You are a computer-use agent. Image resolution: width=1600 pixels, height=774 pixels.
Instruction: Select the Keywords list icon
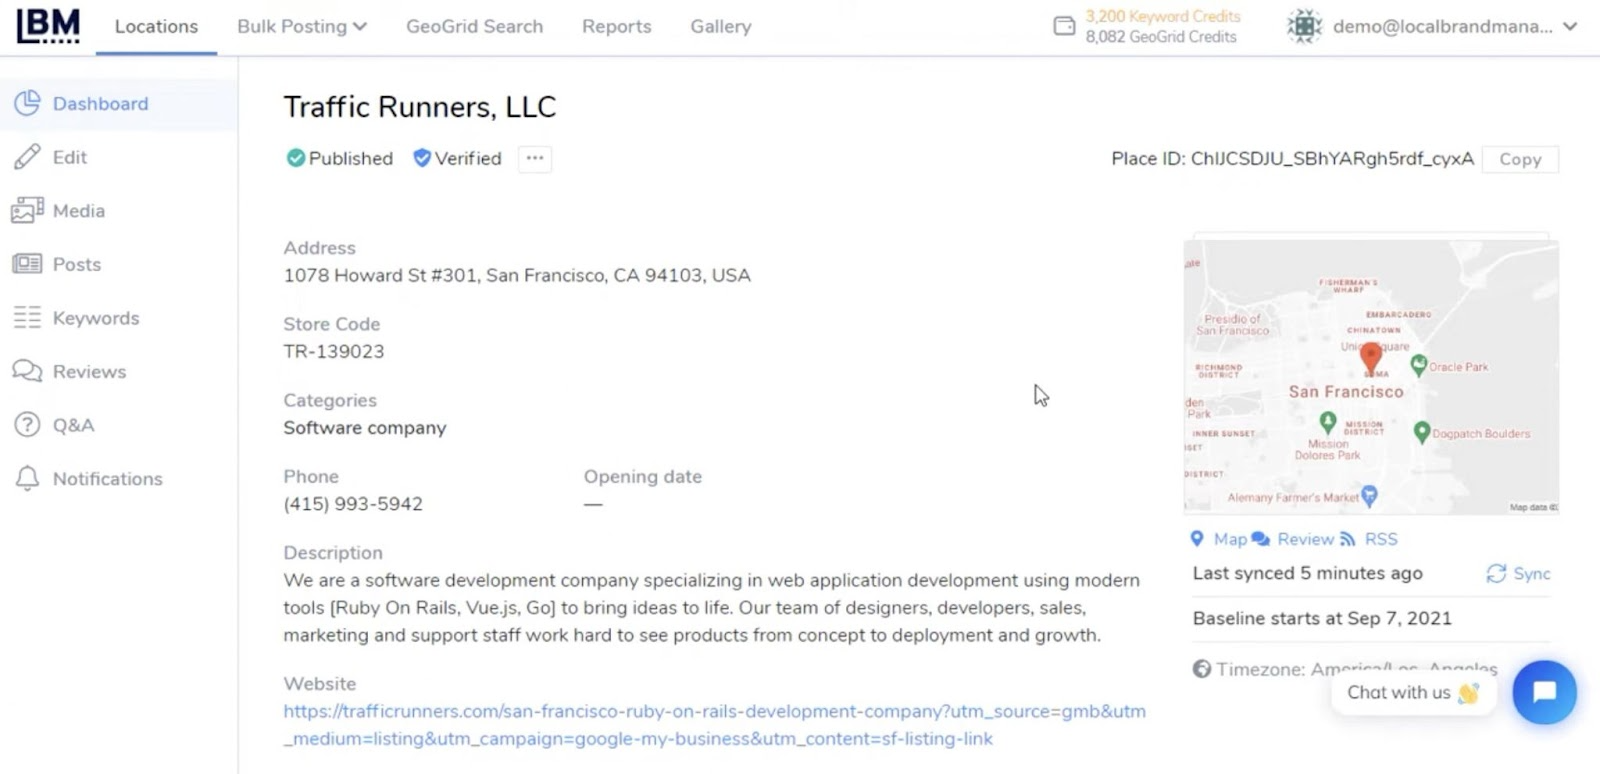point(27,317)
